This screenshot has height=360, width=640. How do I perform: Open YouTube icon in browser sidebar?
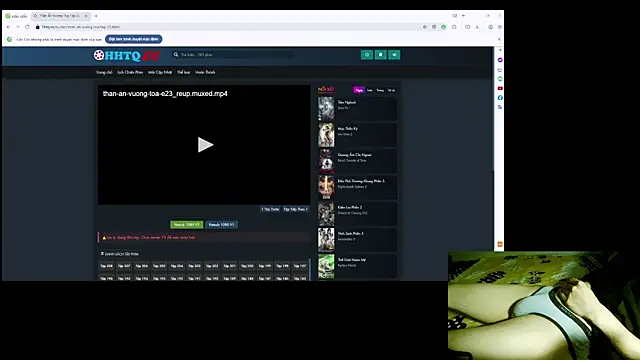tap(500, 88)
